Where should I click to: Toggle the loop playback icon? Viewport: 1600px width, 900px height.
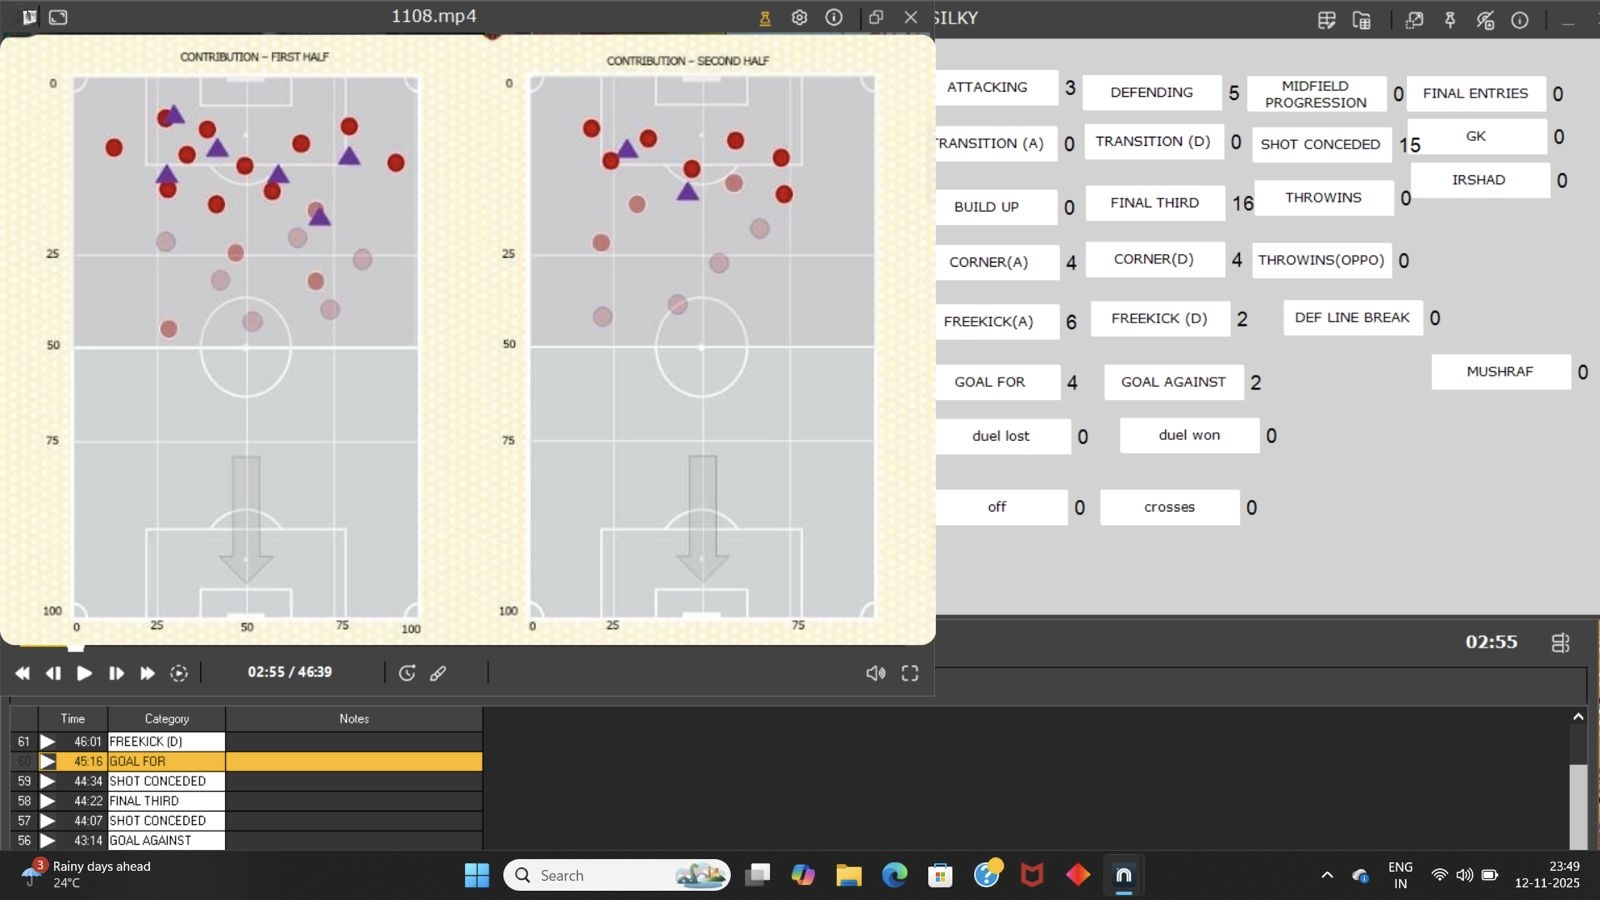point(179,673)
